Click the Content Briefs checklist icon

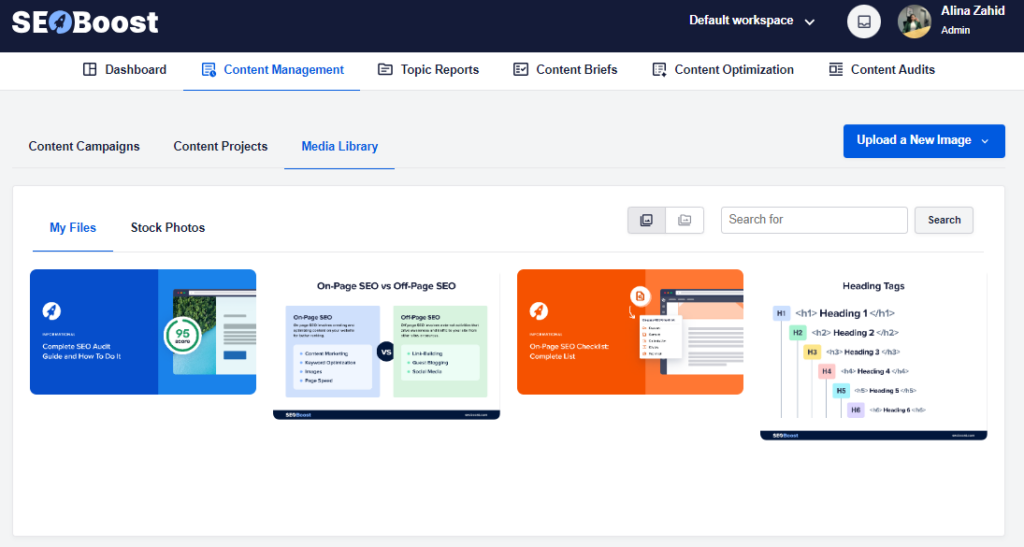pos(520,69)
